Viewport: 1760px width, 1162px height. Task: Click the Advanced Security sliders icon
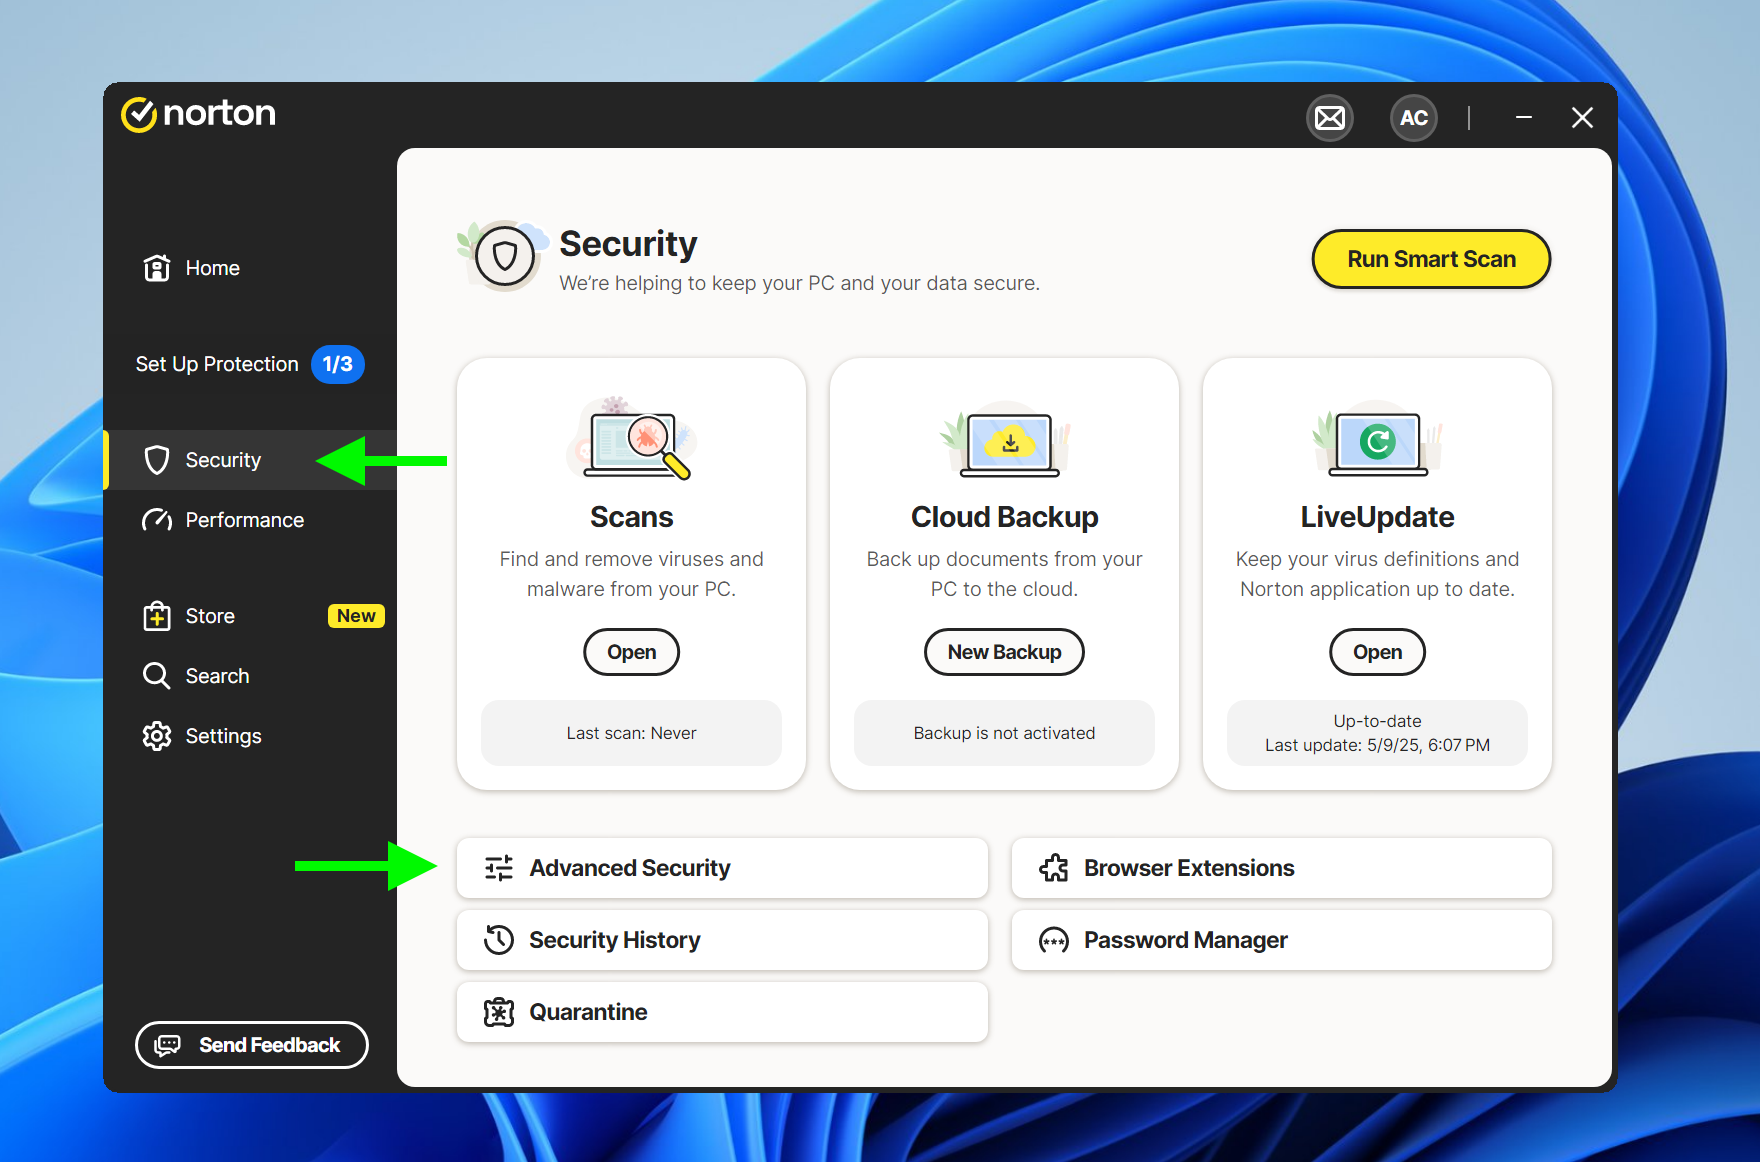499,868
